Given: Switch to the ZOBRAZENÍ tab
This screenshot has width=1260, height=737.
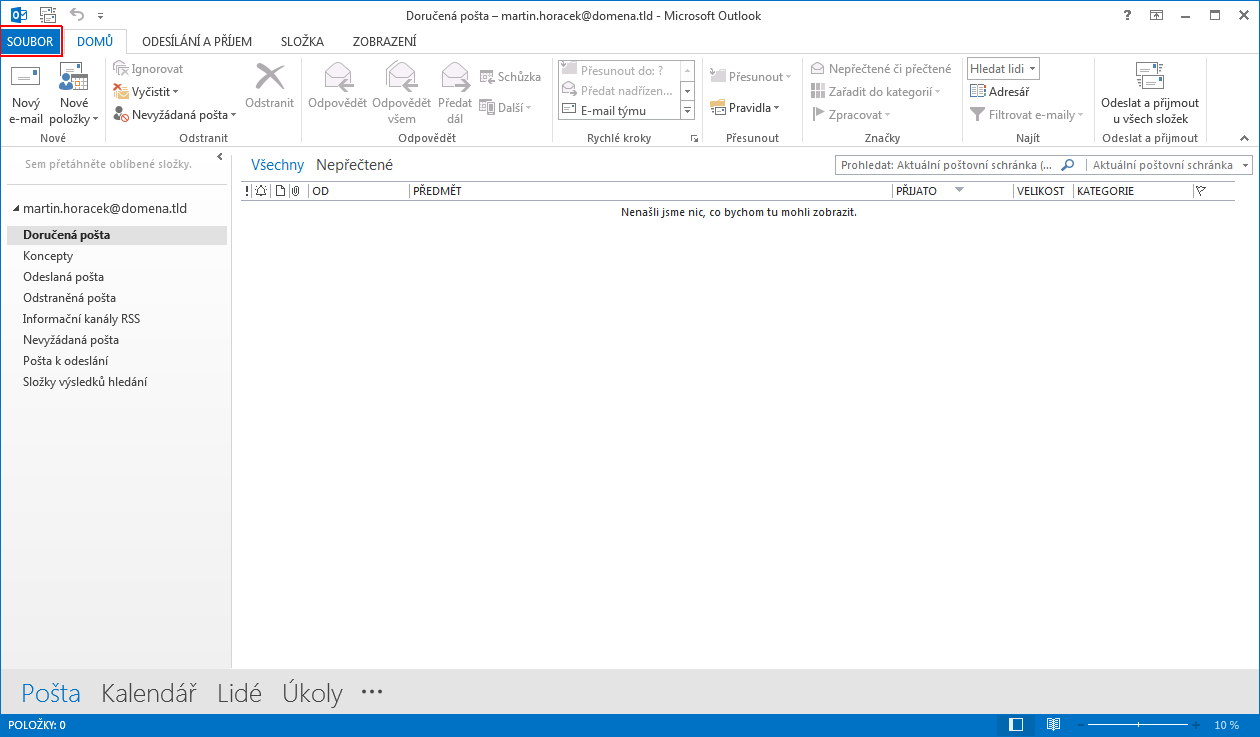Looking at the screenshot, I should (385, 42).
